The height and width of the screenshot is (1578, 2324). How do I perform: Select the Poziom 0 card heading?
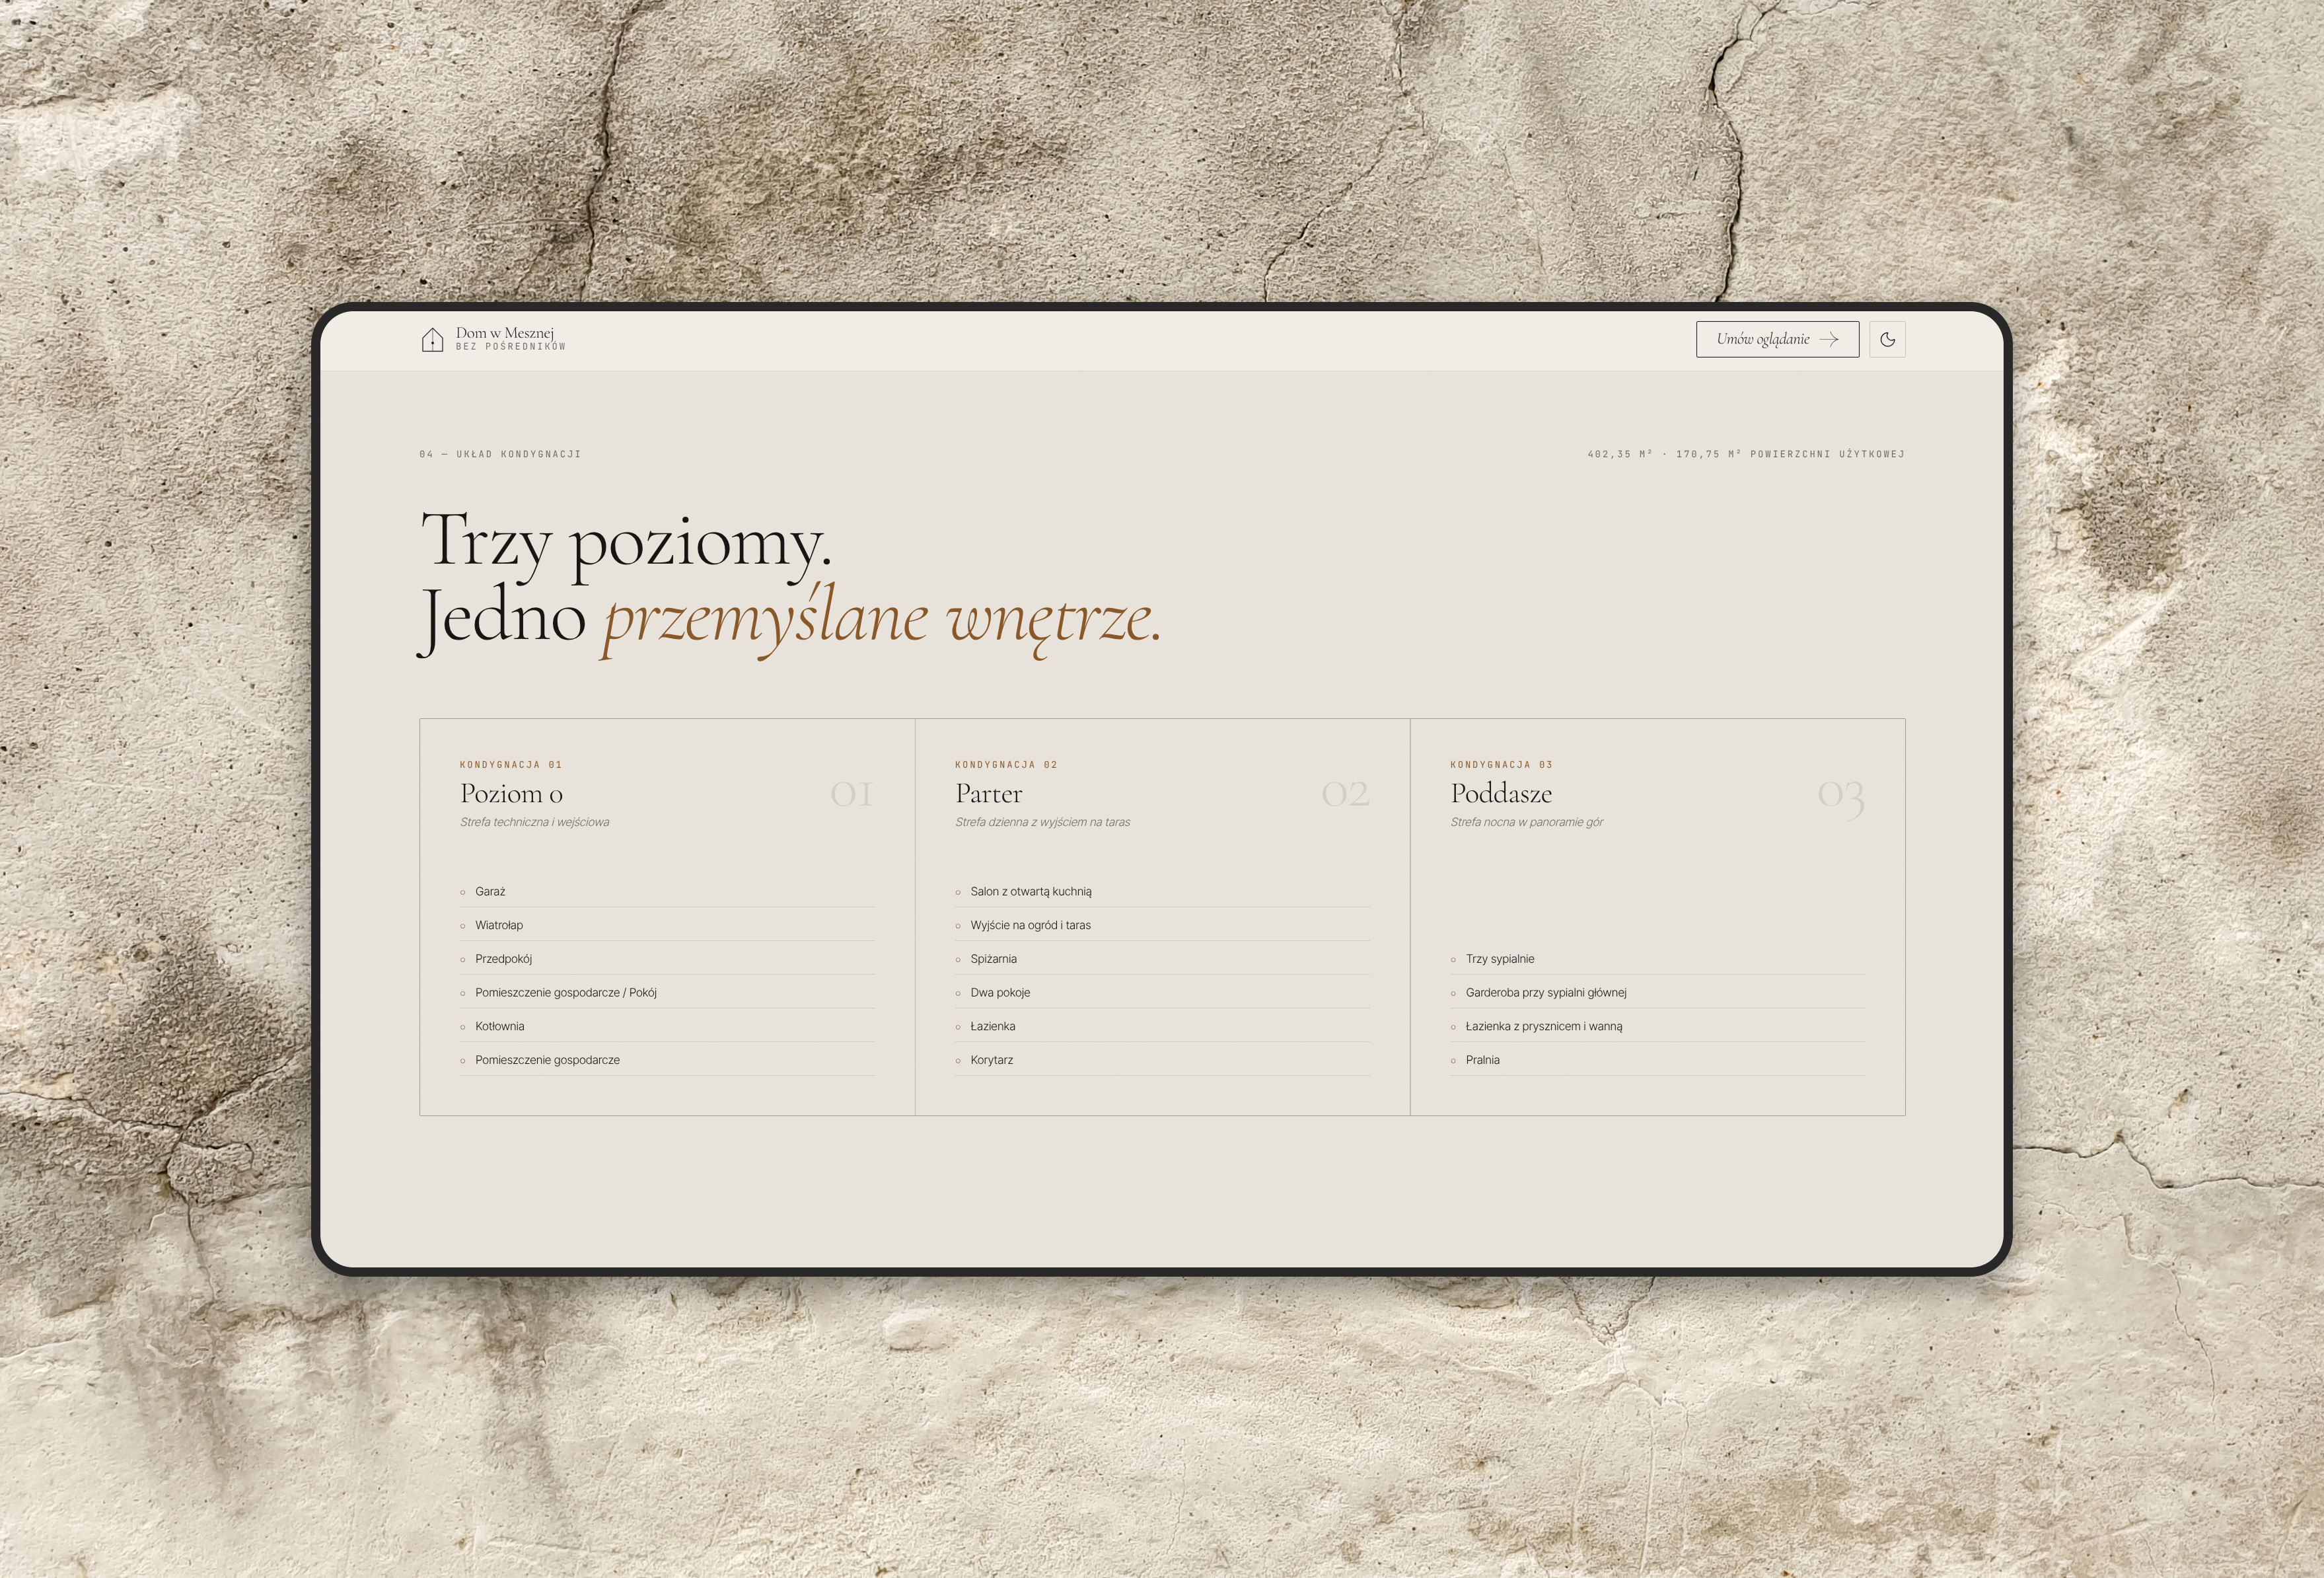tap(511, 793)
